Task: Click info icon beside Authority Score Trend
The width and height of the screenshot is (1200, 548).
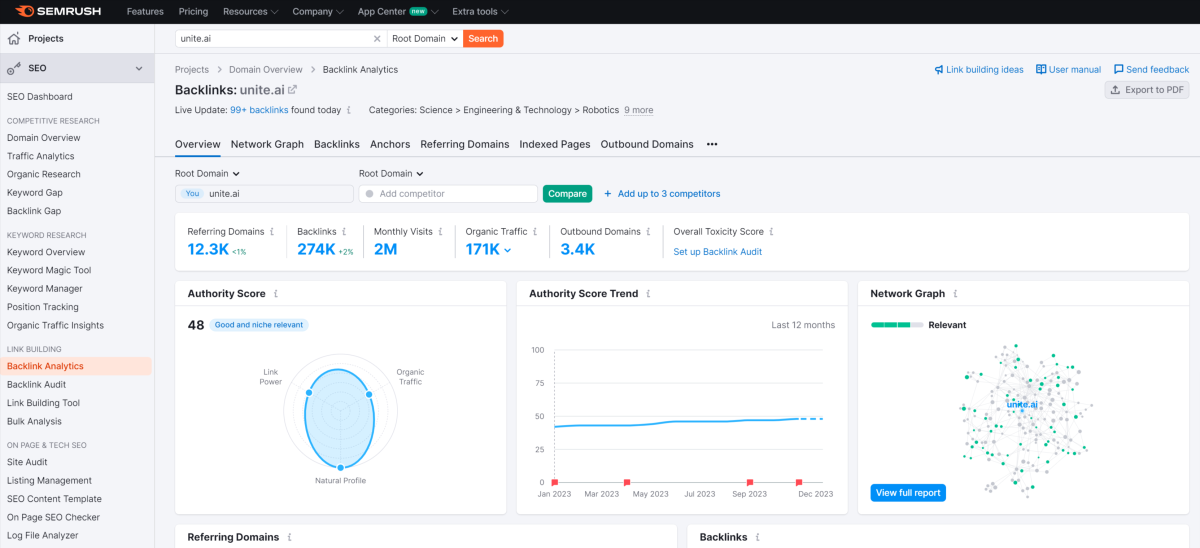Action: [x=647, y=294]
